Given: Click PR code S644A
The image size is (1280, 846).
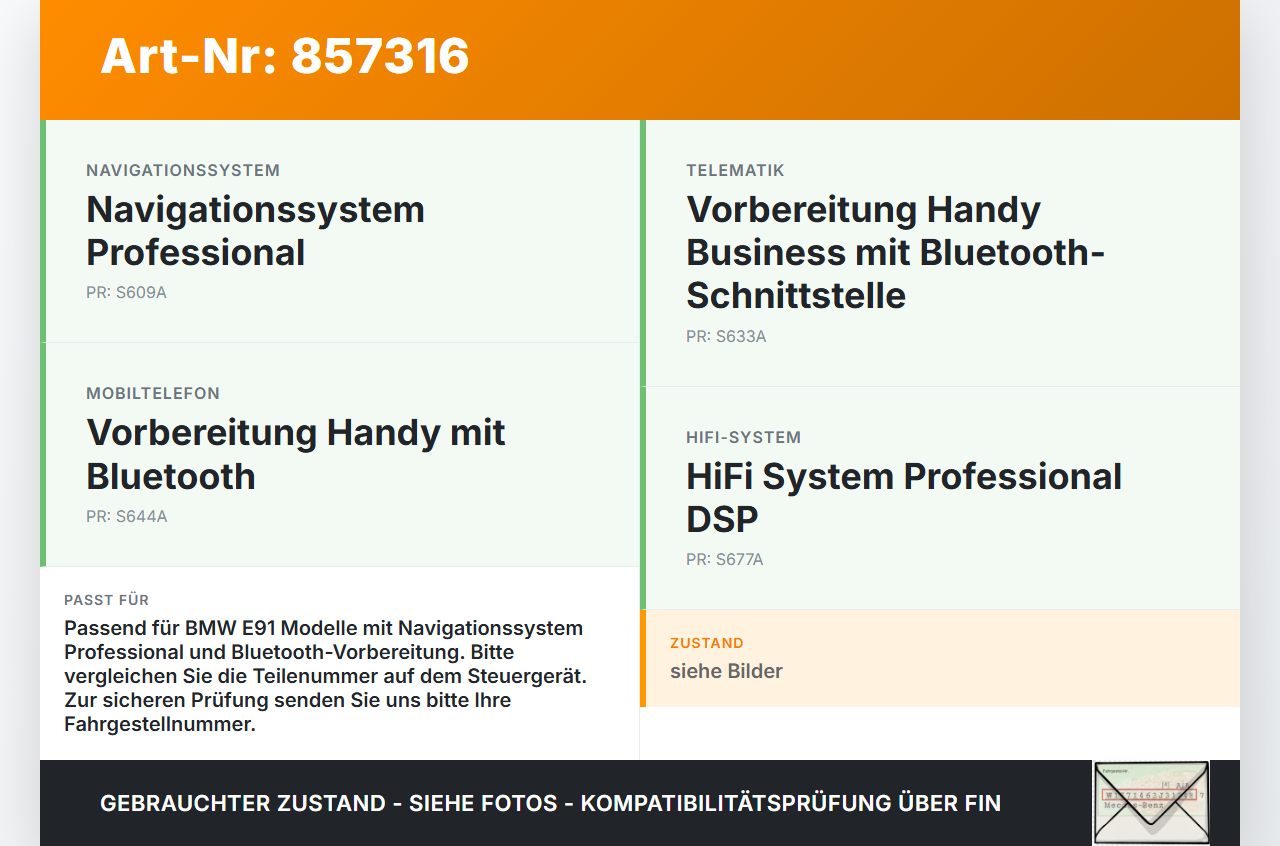Looking at the screenshot, I should pos(126,517).
